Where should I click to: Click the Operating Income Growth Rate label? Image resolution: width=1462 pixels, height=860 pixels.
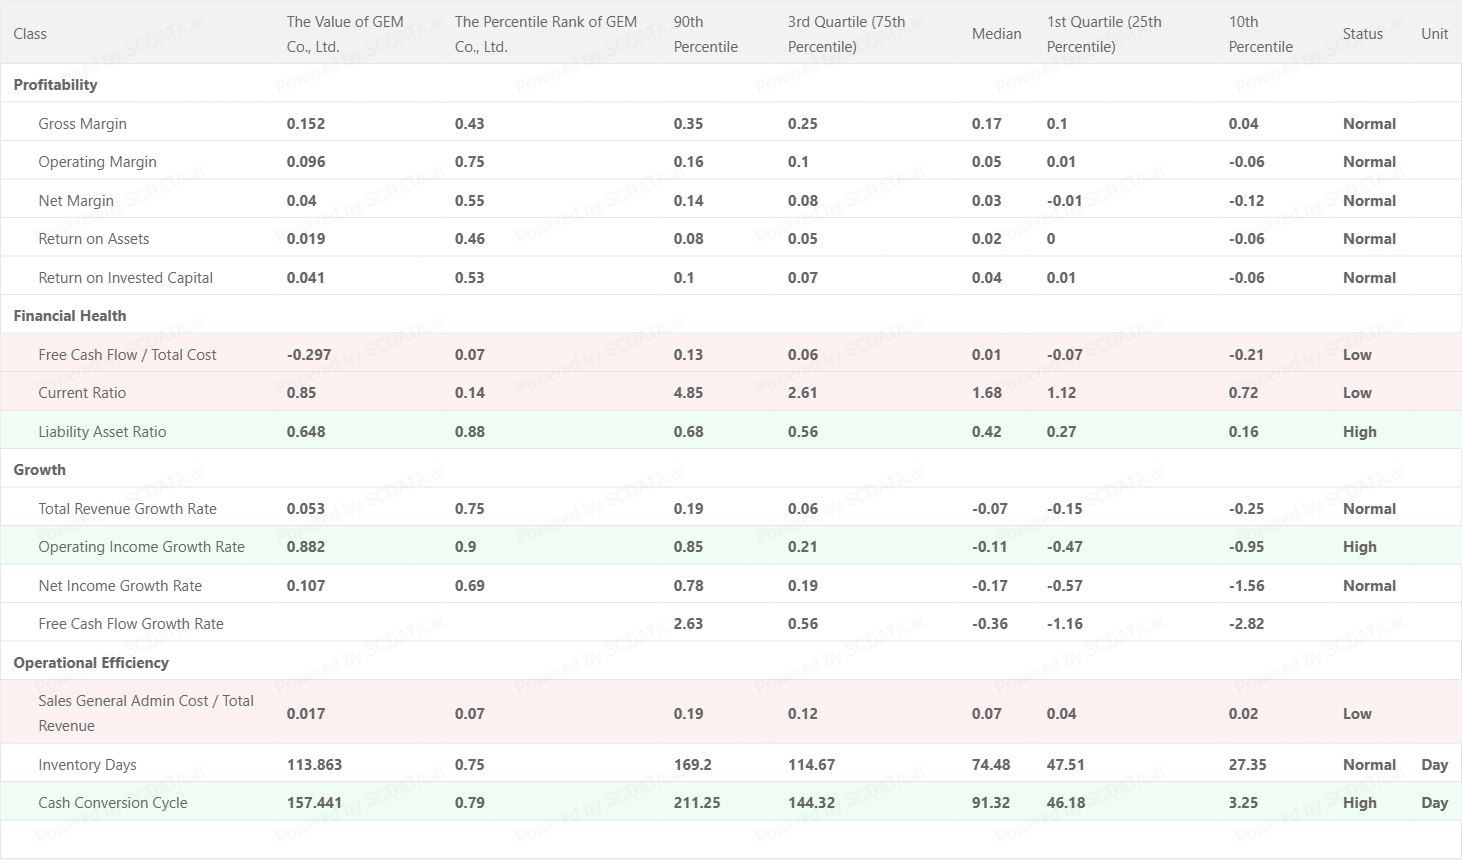[141, 547]
